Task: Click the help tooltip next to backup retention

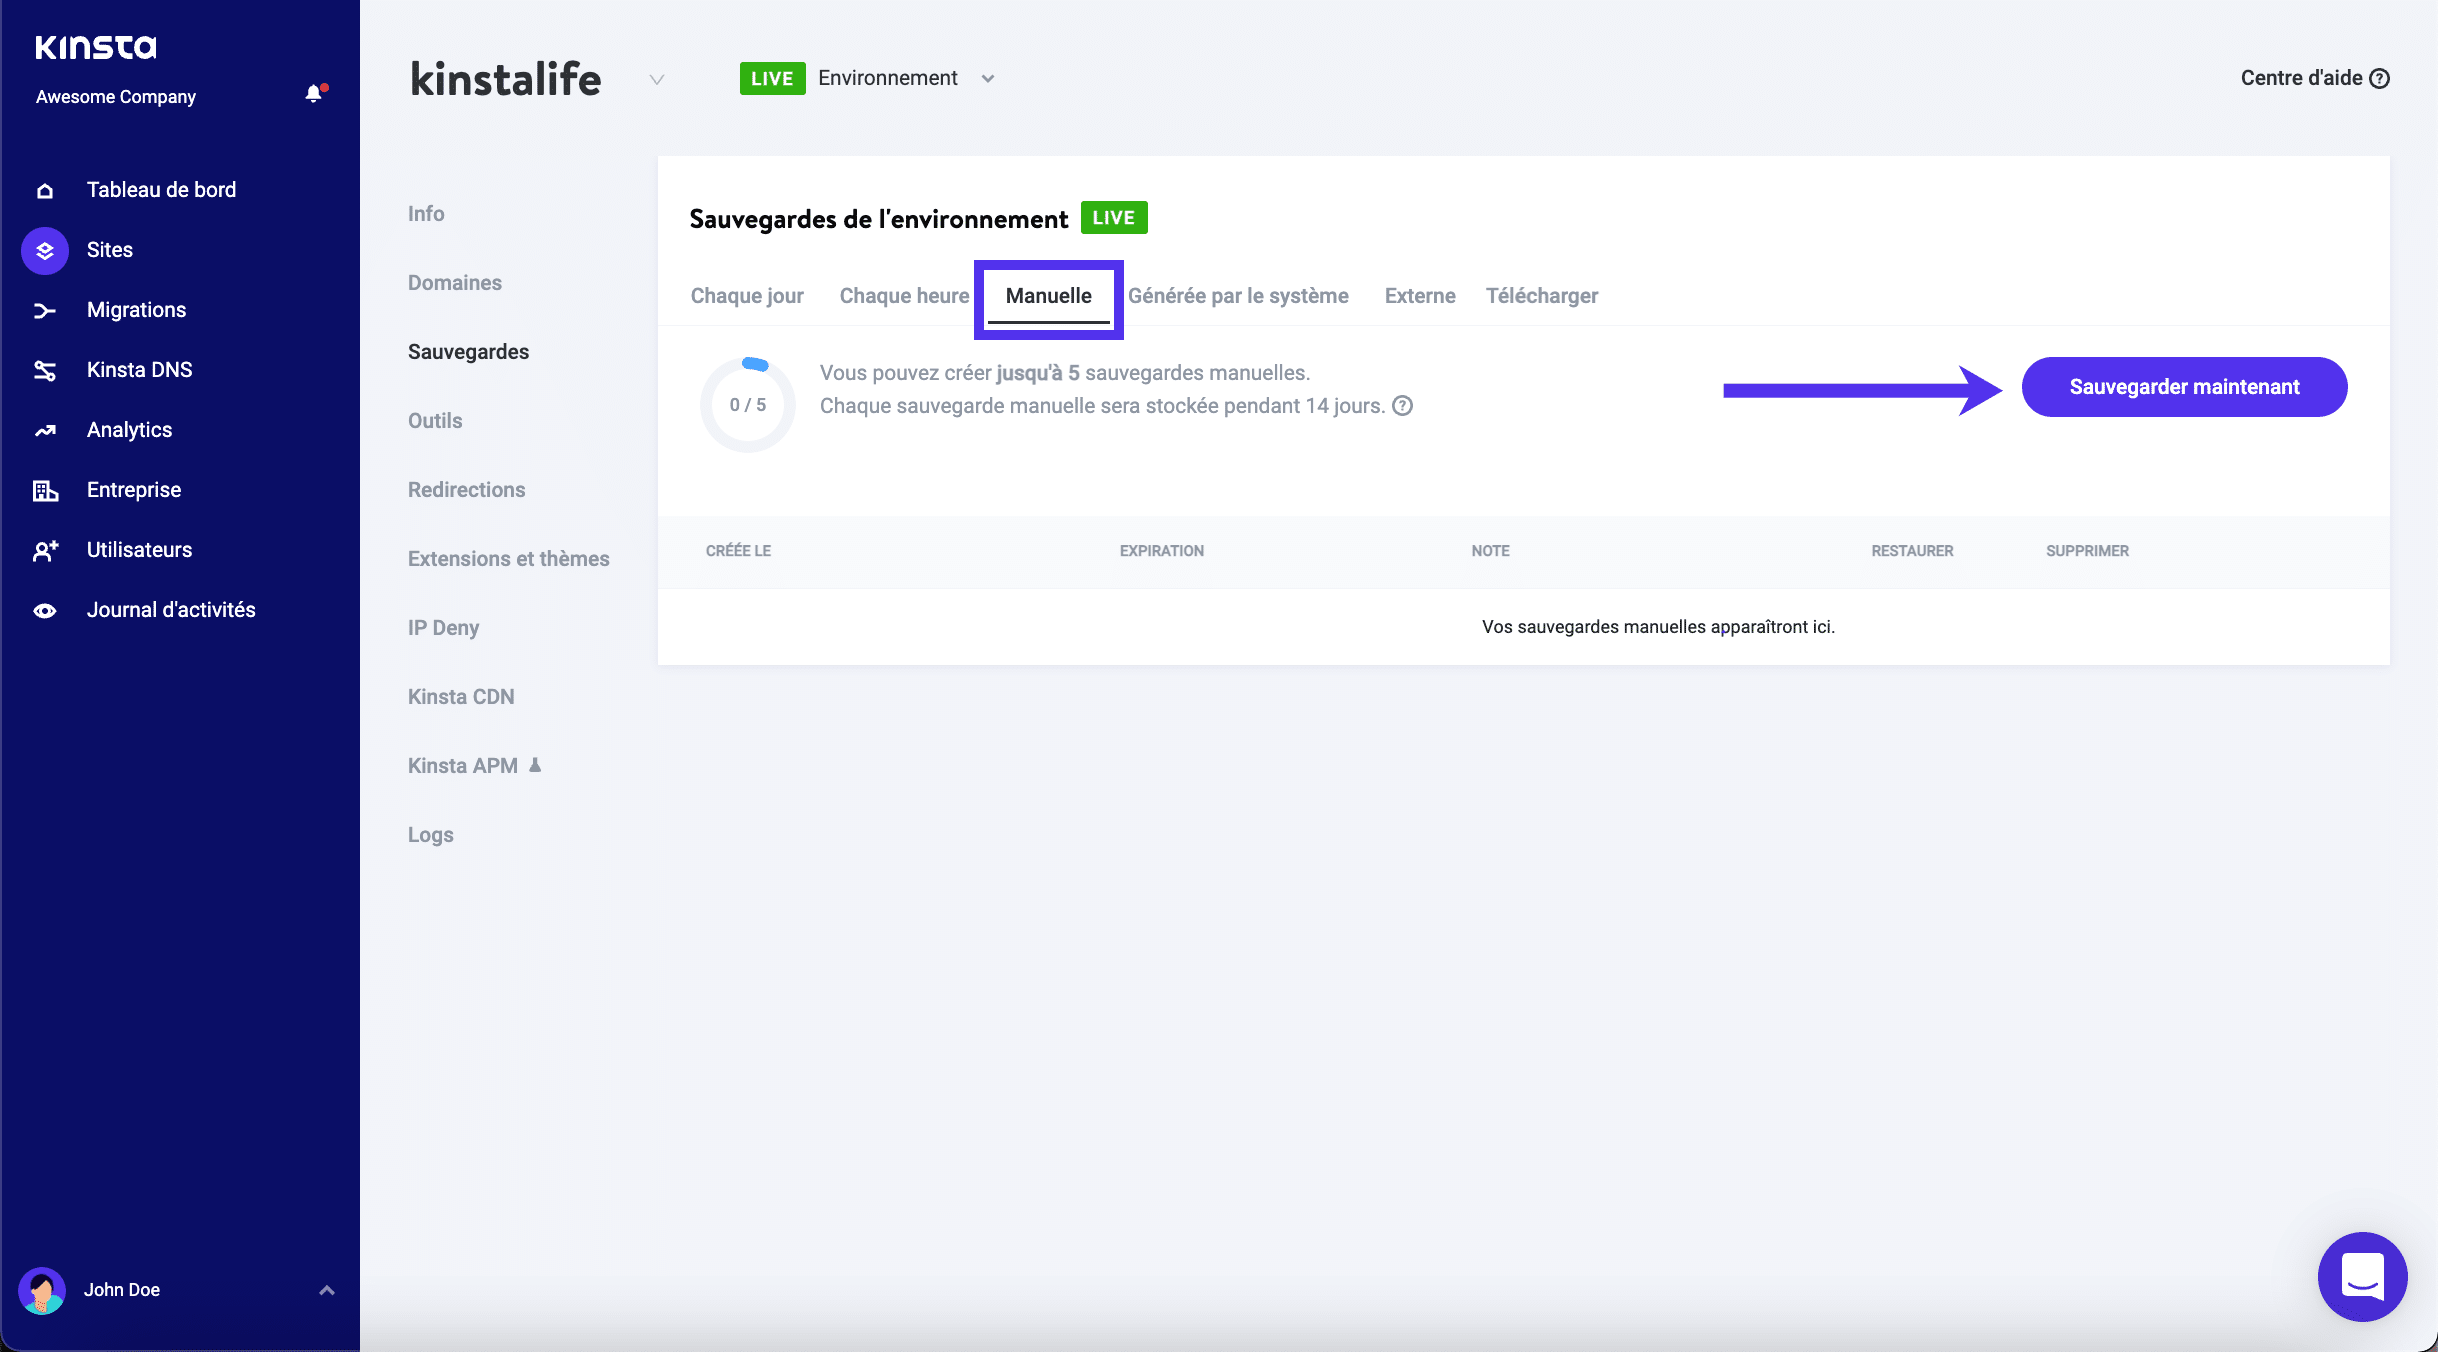Action: (x=1400, y=406)
